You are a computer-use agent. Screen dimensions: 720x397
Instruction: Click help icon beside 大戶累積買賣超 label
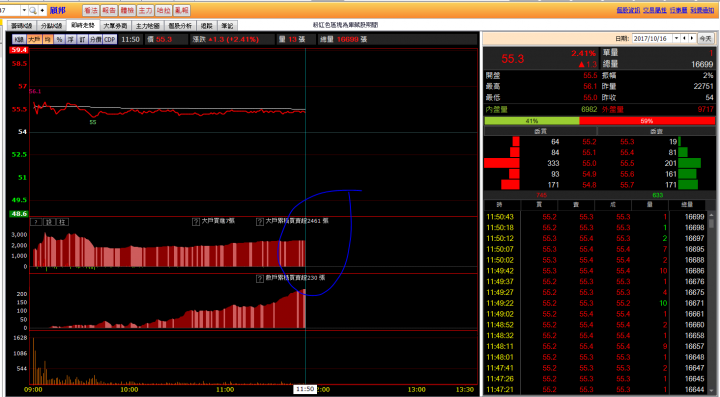(260, 221)
